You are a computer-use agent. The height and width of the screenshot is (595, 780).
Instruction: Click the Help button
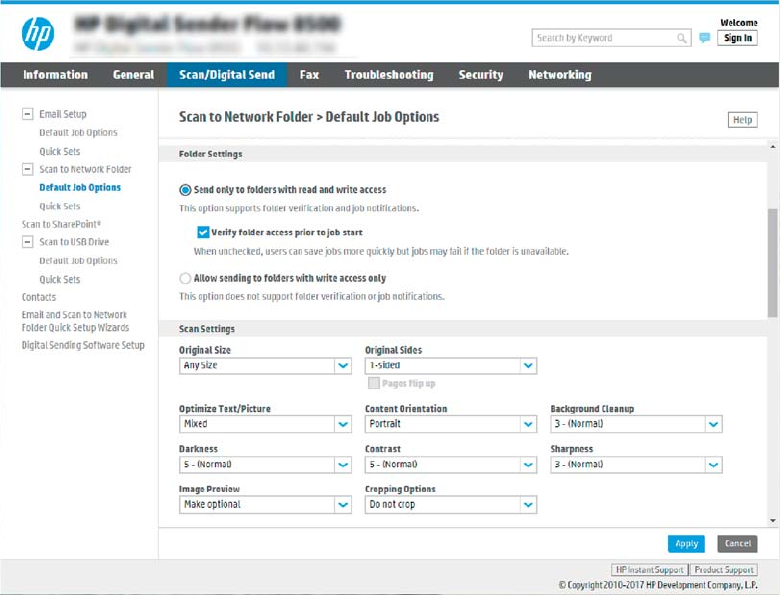pyautogui.click(x=742, y=119)
